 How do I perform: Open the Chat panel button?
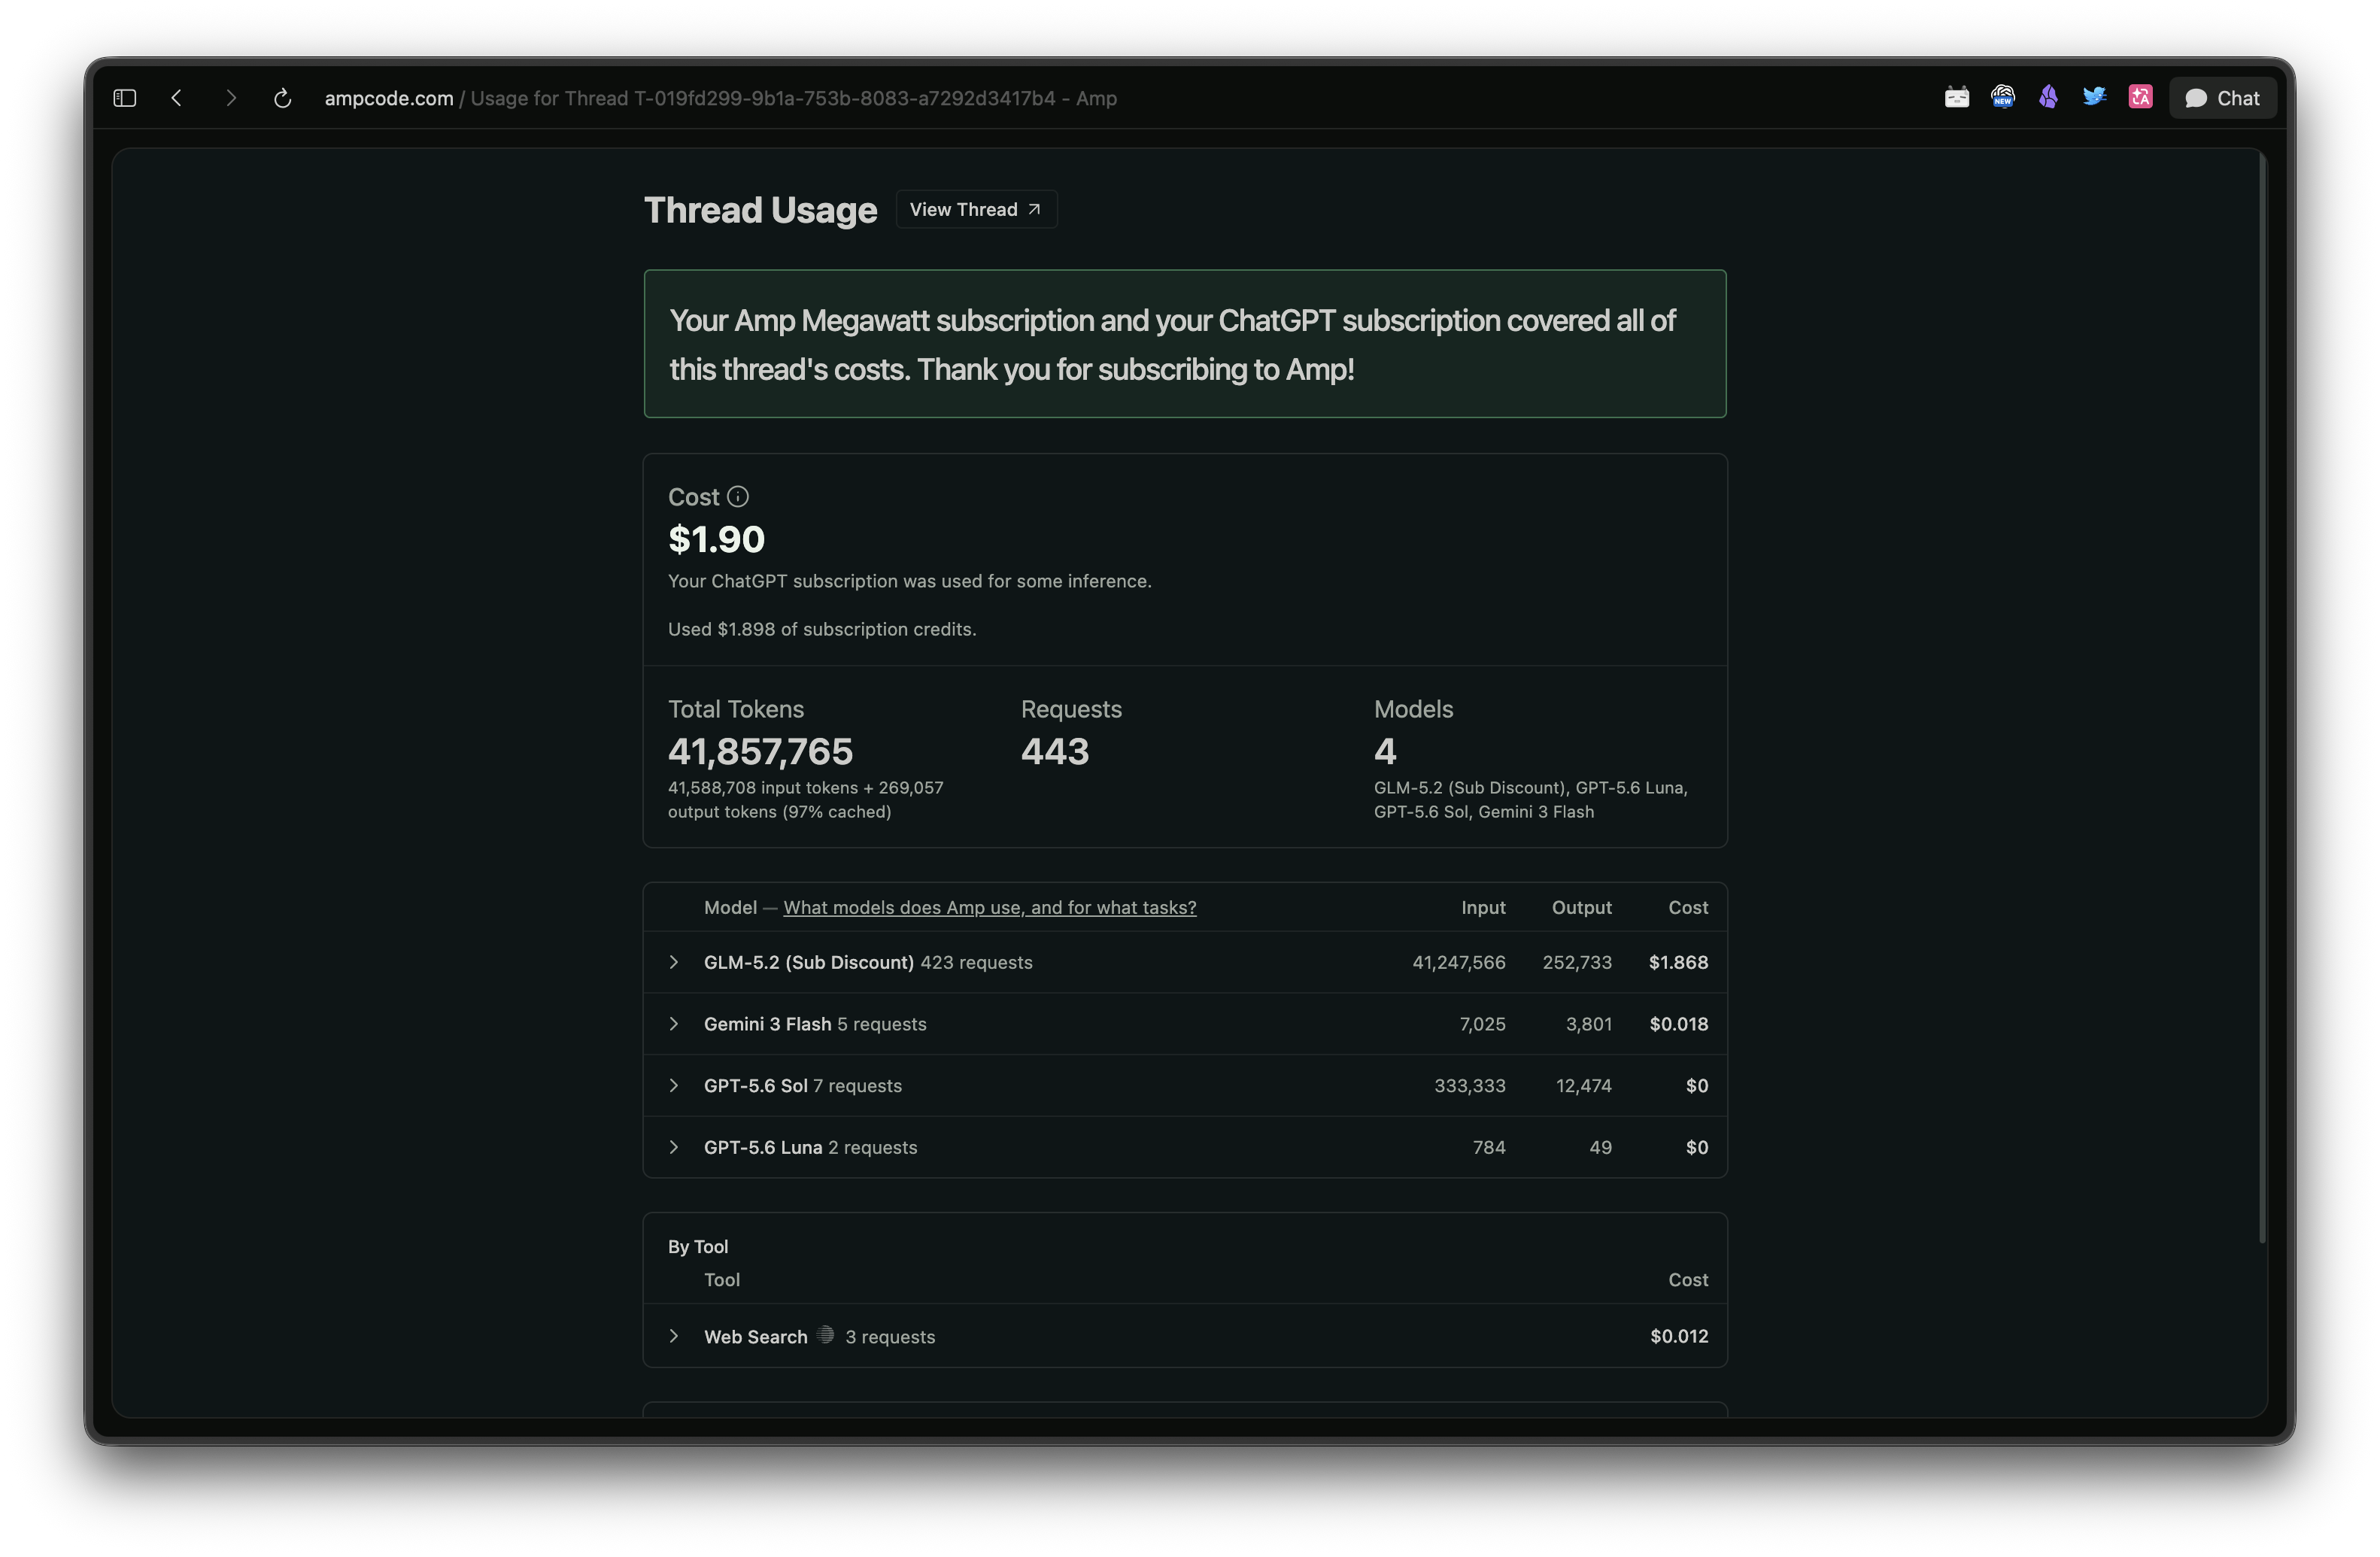(2222, 98)
